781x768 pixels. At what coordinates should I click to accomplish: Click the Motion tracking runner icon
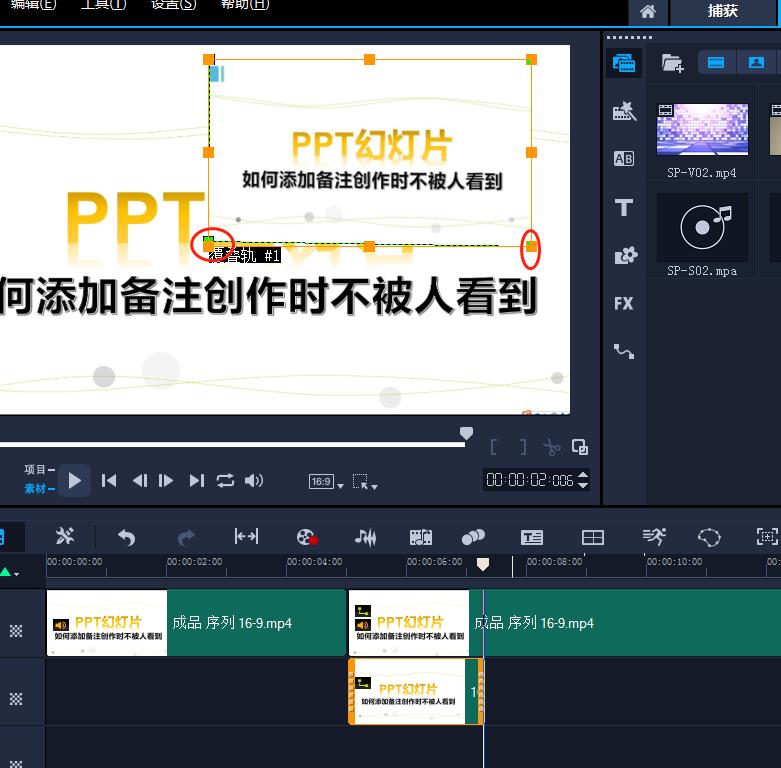[x=654, y=537]
